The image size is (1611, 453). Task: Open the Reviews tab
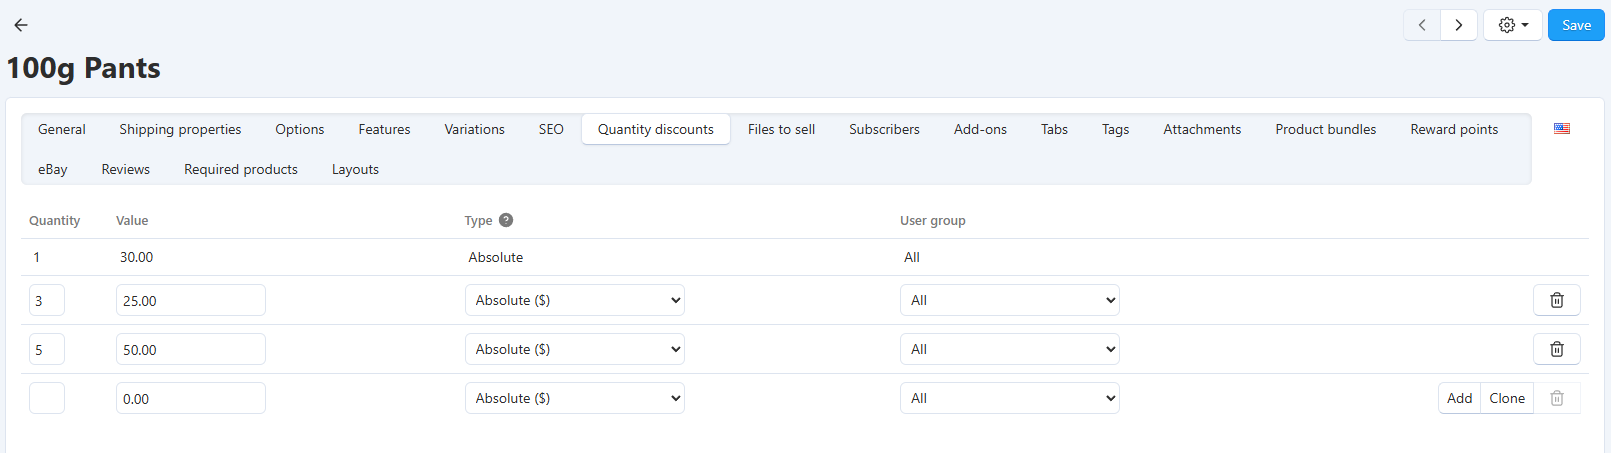pyautogui.click(x=125, y=169)
